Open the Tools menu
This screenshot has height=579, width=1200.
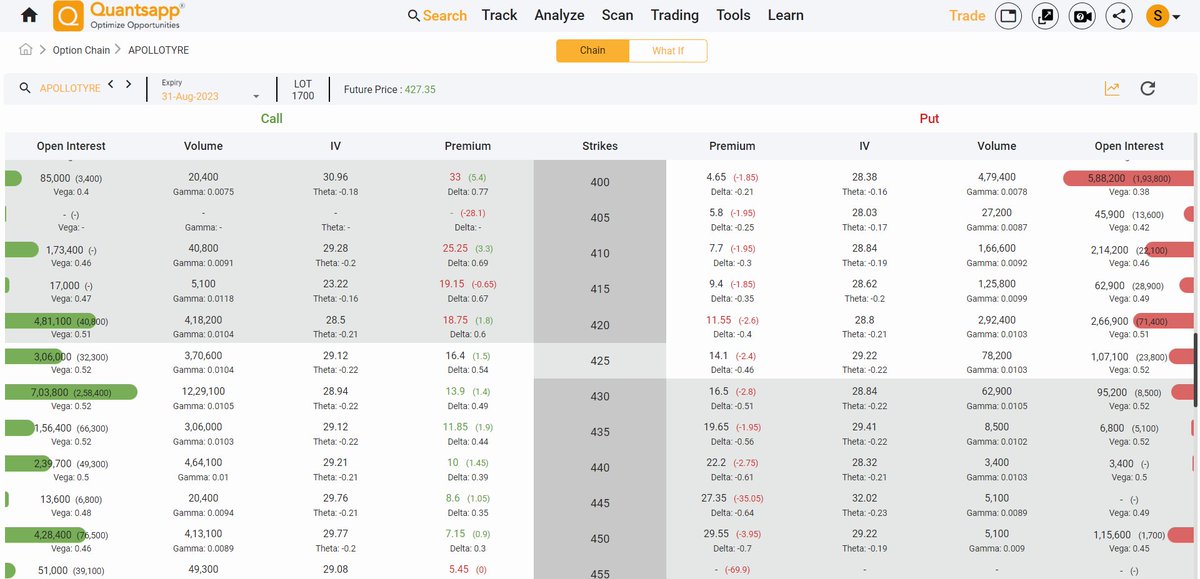[733, 15]
